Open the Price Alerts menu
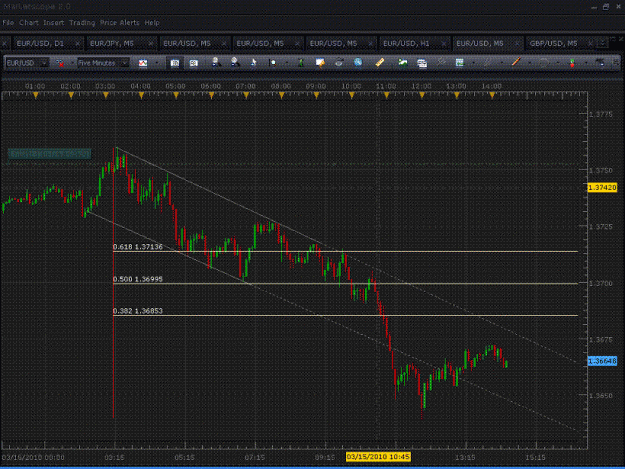 click(120, 23)
